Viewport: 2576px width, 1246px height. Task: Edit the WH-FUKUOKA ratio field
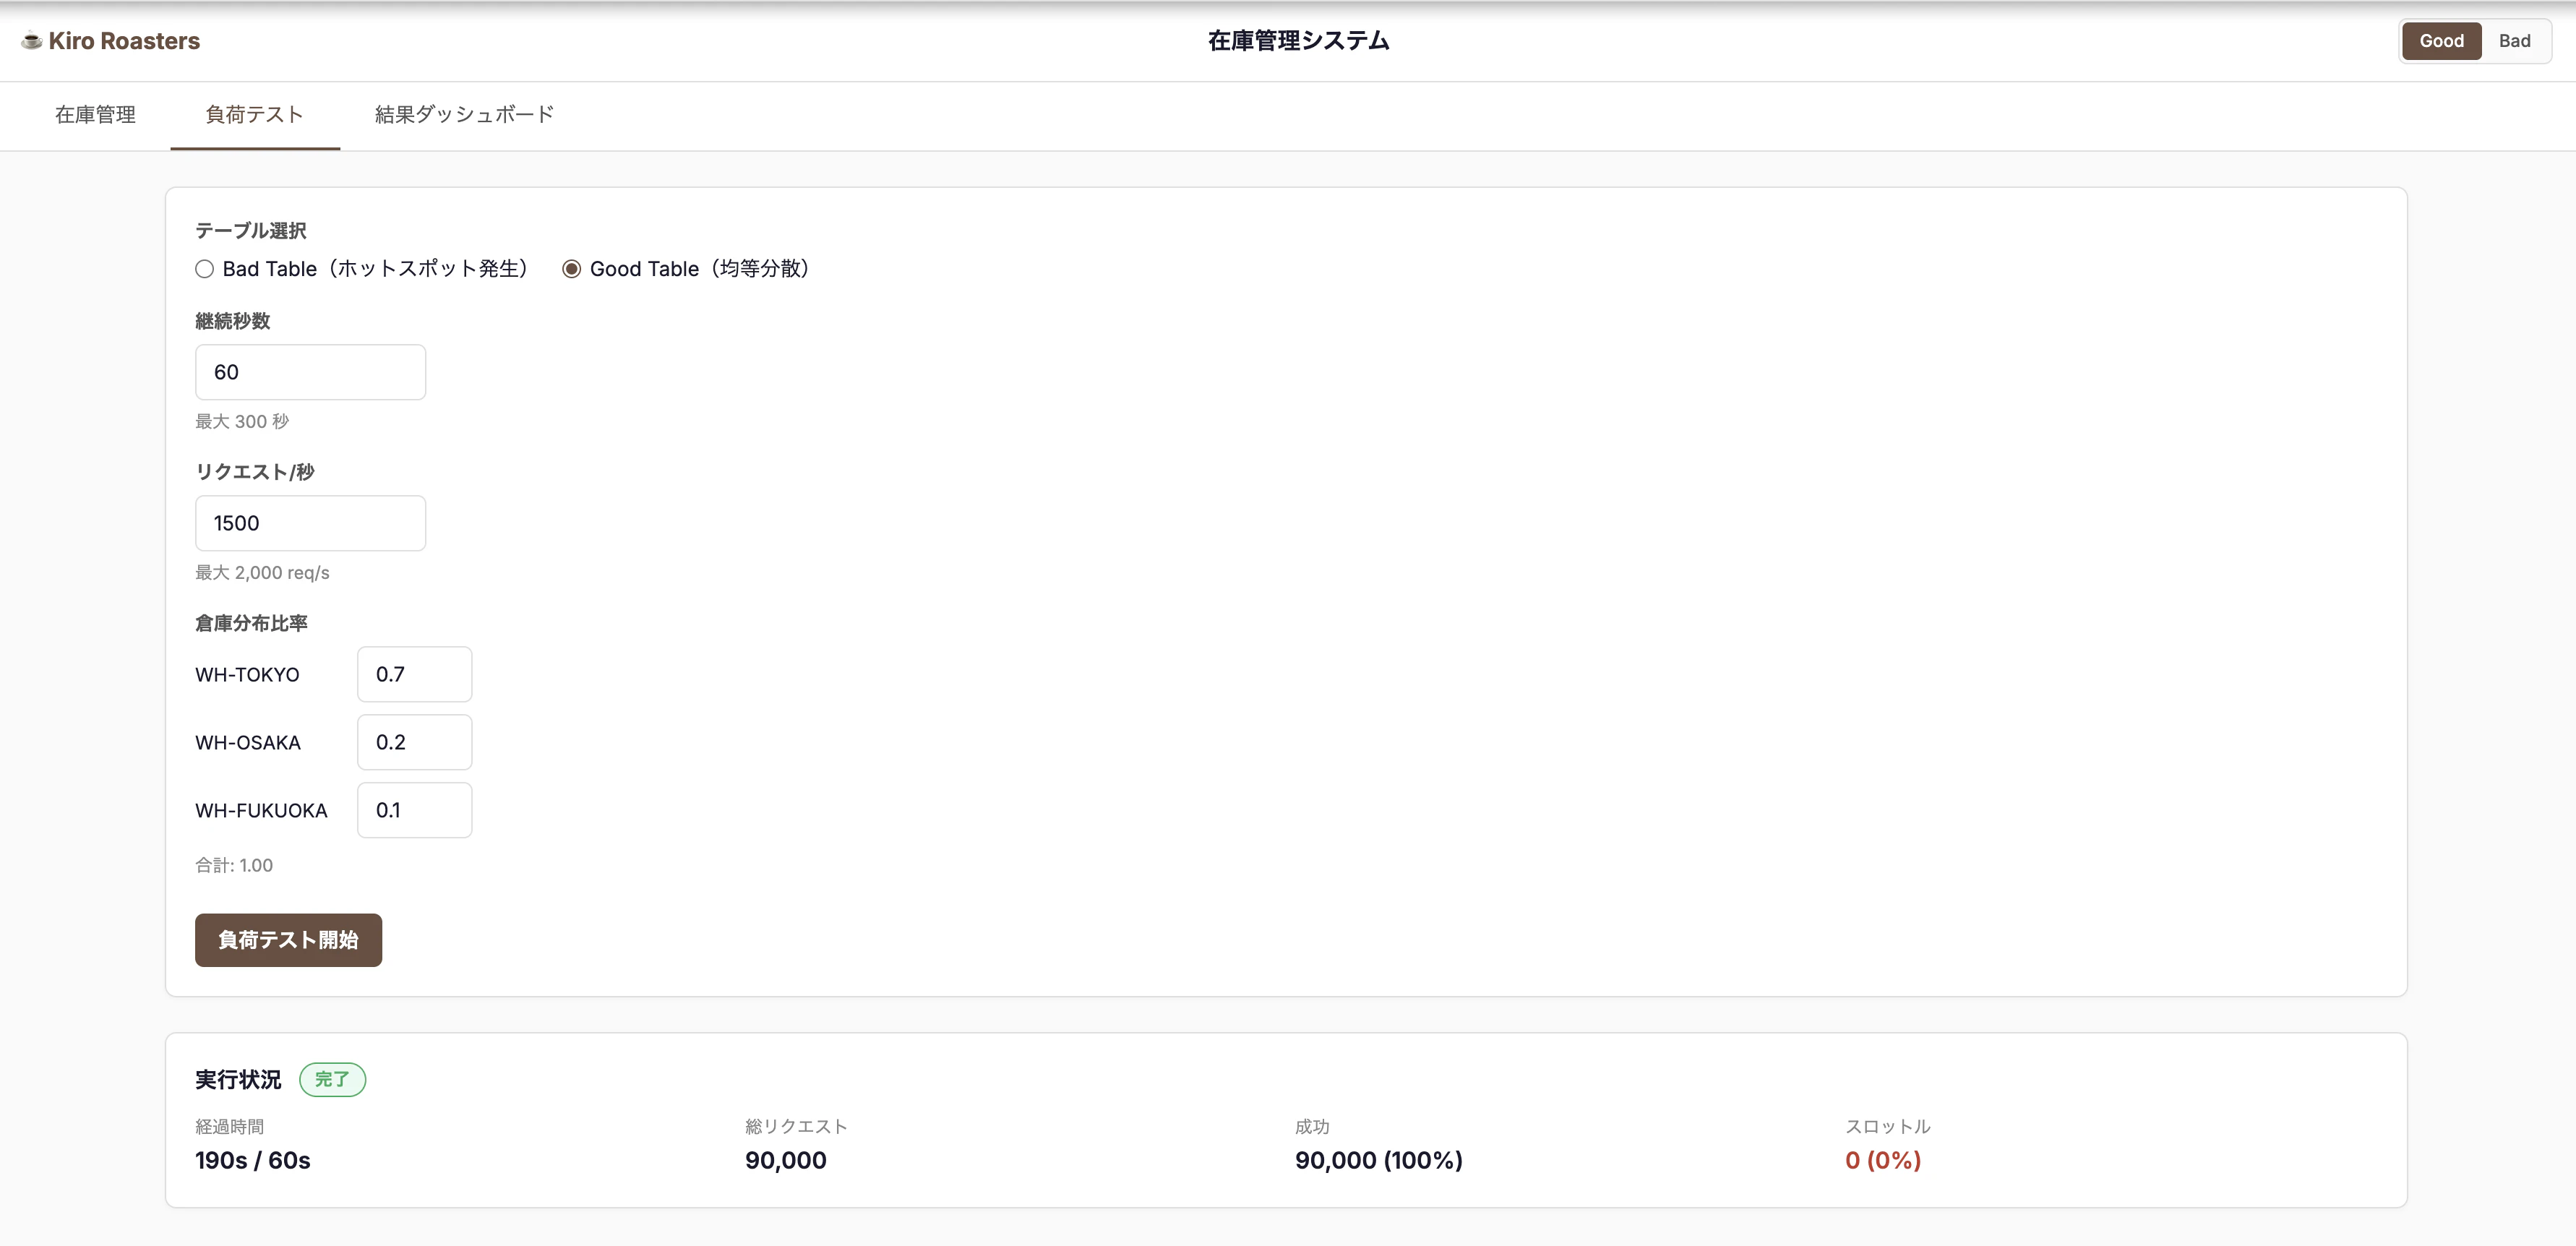(x=414, y=810)
